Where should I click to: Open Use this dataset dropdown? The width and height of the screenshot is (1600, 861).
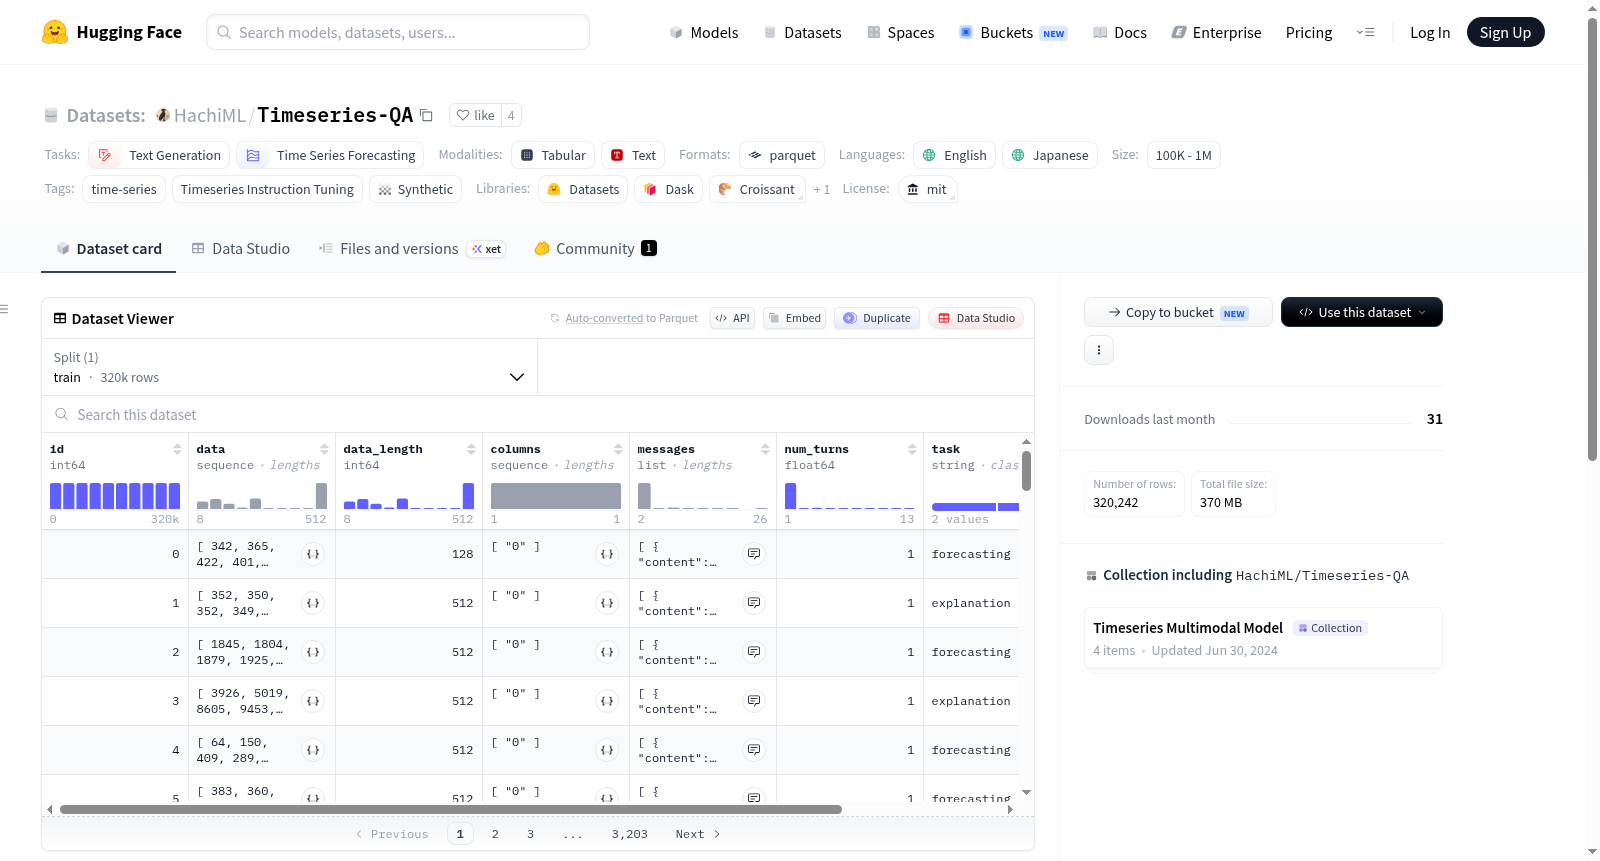click(1361, 312)
